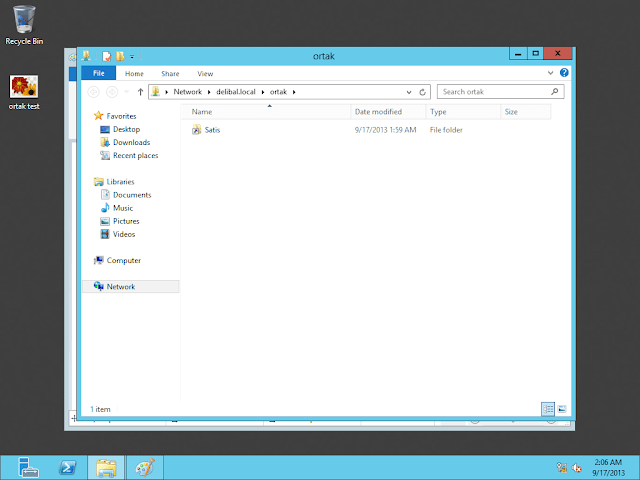This screenshot has width=640, height=480.
Task: Open the address bar history dropdown
Action: pos(410,92)
